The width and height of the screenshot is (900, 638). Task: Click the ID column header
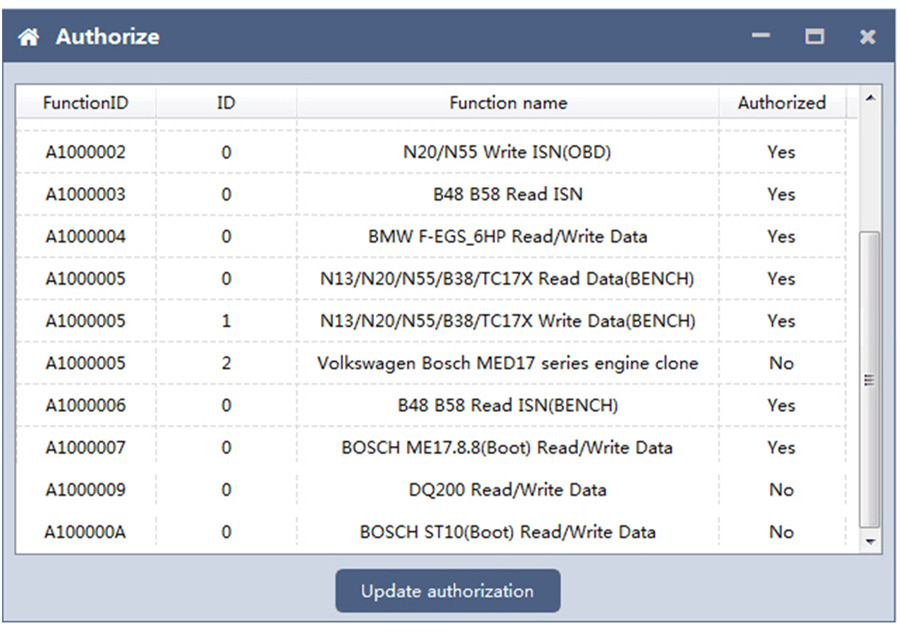226,103
